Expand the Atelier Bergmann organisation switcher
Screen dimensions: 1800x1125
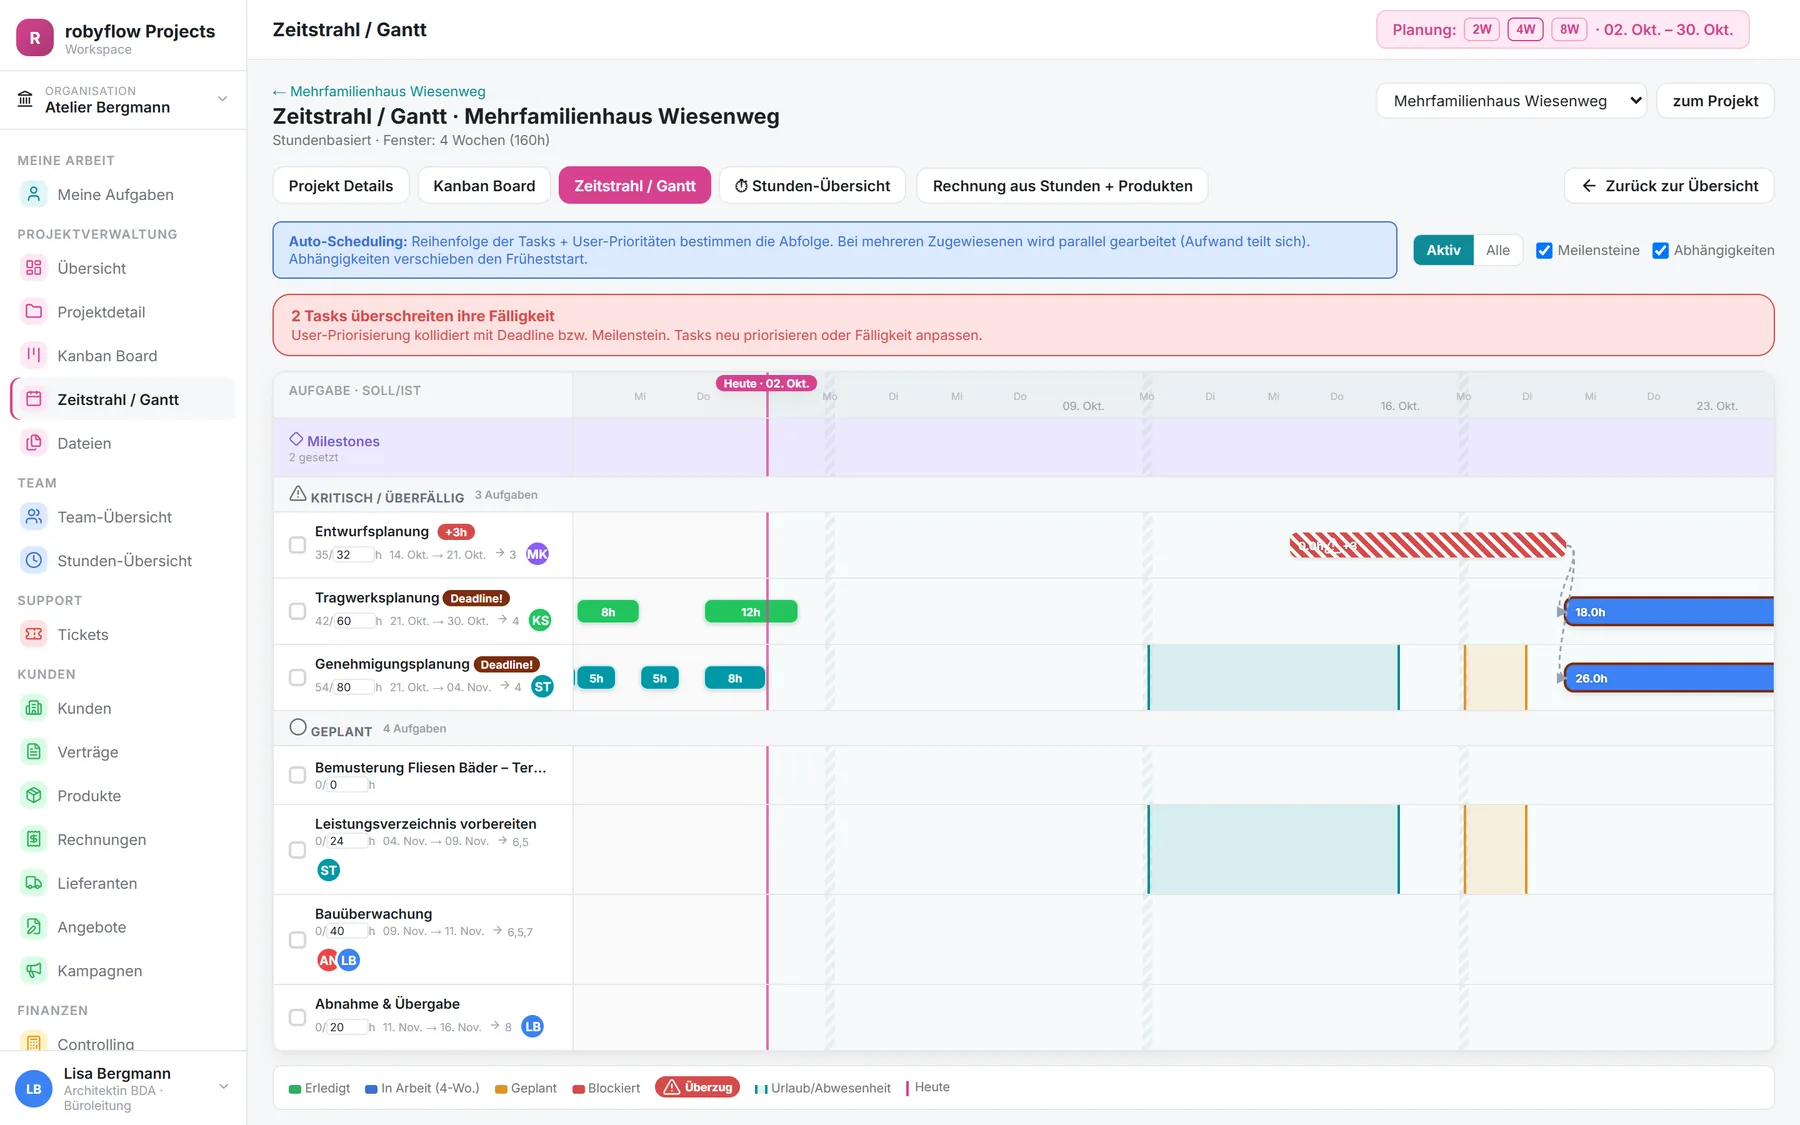pos(123,100)
